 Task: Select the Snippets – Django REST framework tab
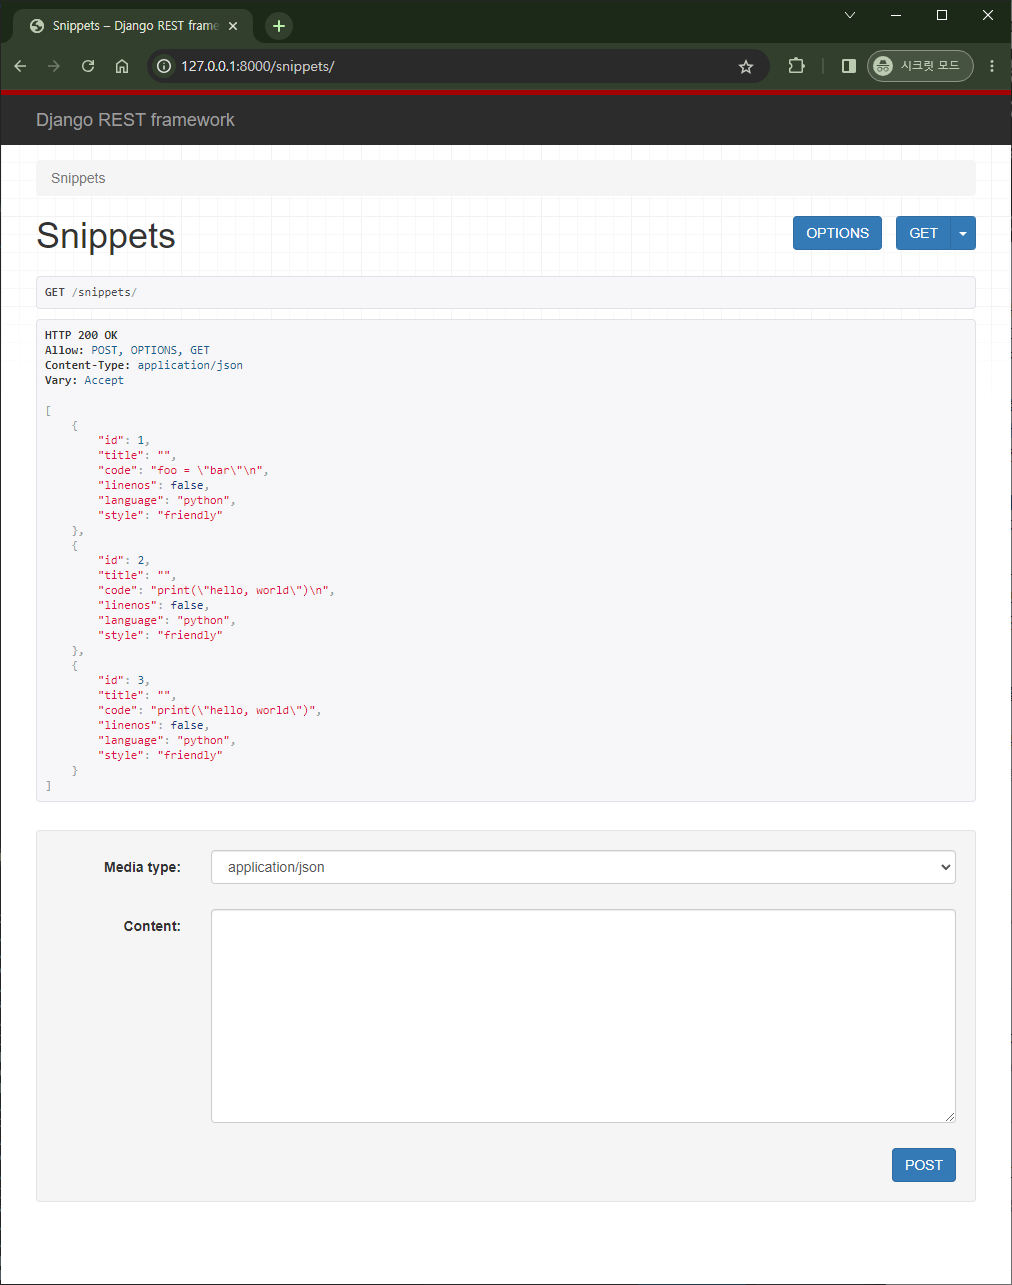[x=134, y=26]
